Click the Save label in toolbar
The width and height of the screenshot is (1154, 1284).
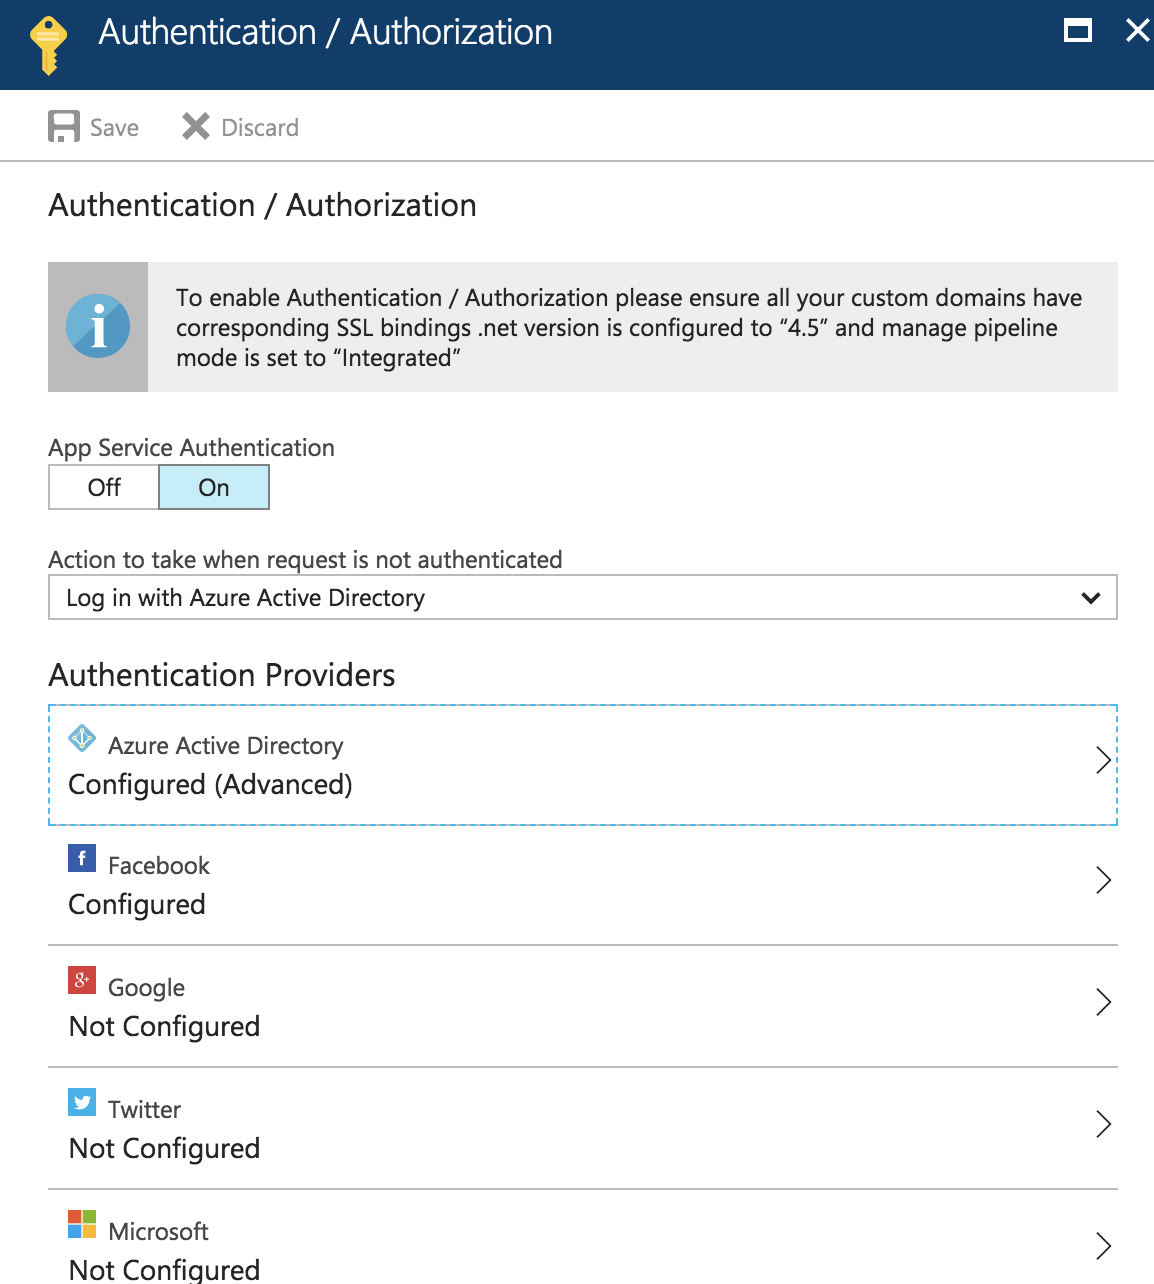[x=114, y=128]
